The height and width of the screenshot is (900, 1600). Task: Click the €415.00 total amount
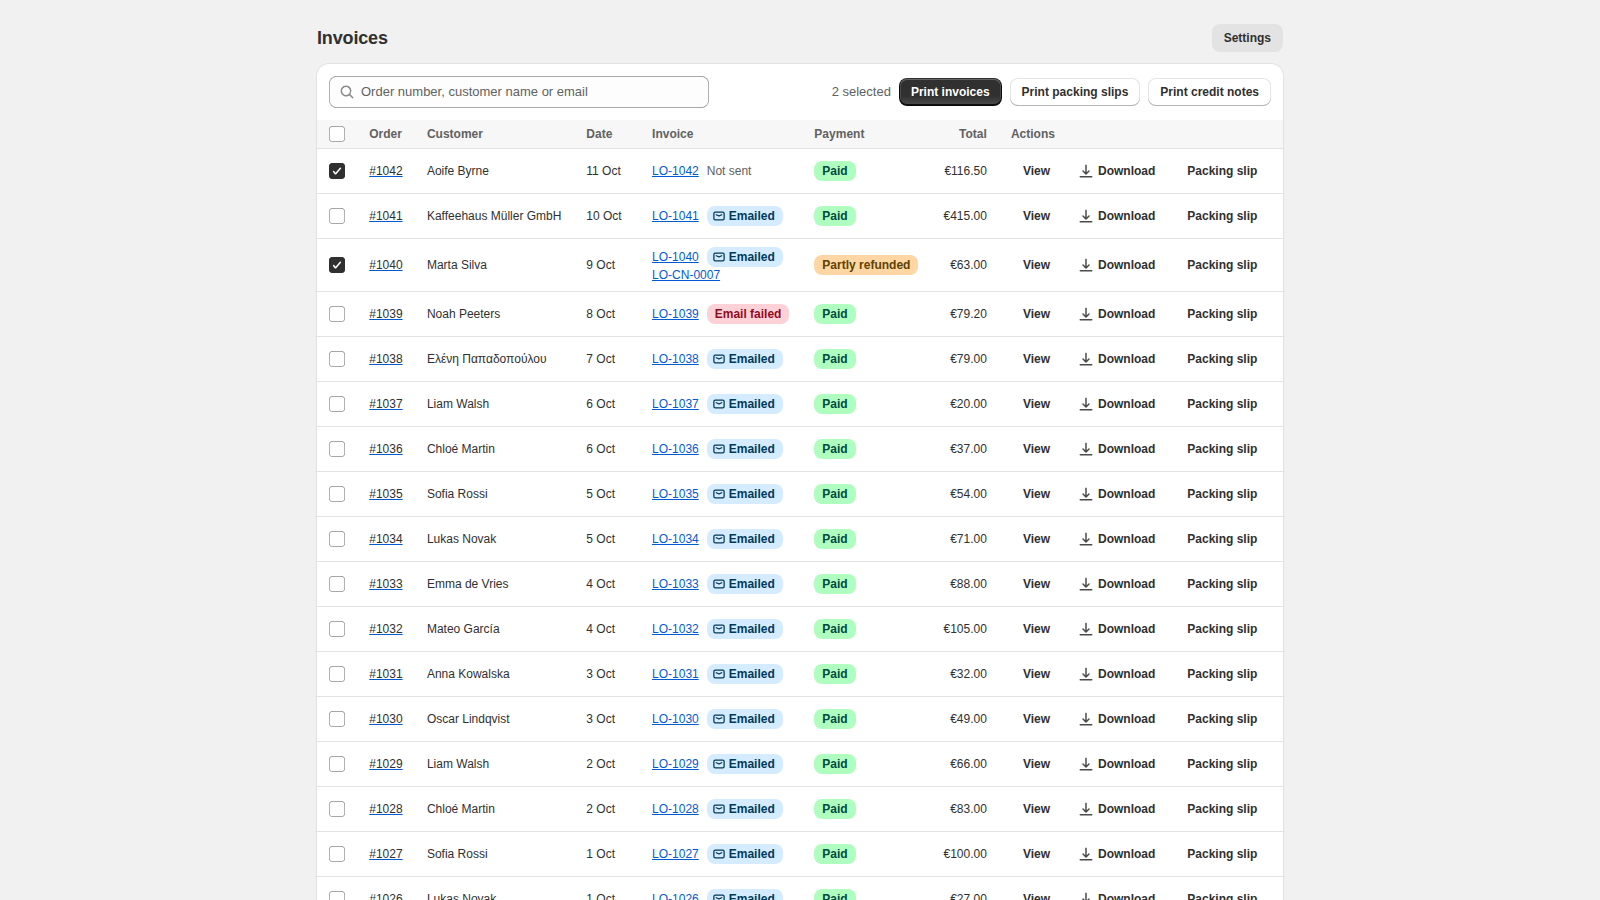tap(965, 216)
